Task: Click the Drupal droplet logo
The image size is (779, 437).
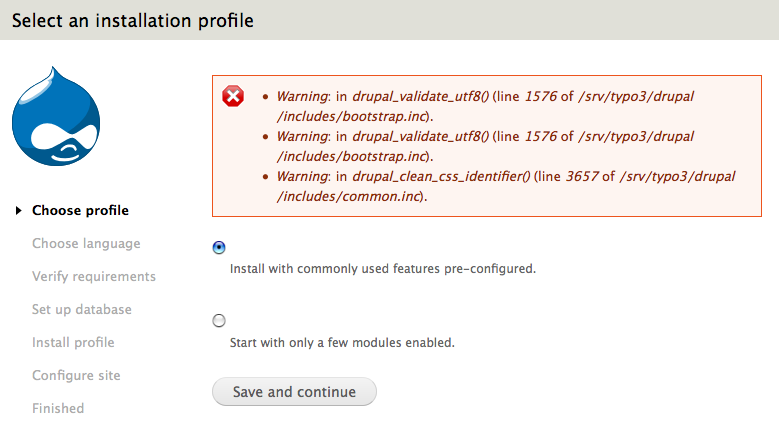Action: 56,118
